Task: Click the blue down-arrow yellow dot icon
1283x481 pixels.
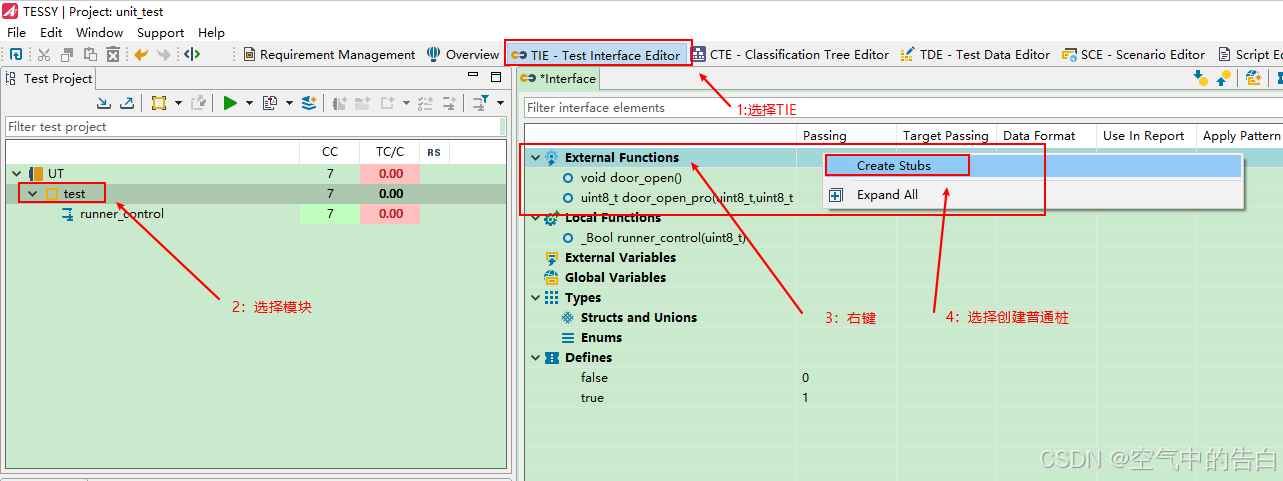Action: click(x=1200, y=78)
